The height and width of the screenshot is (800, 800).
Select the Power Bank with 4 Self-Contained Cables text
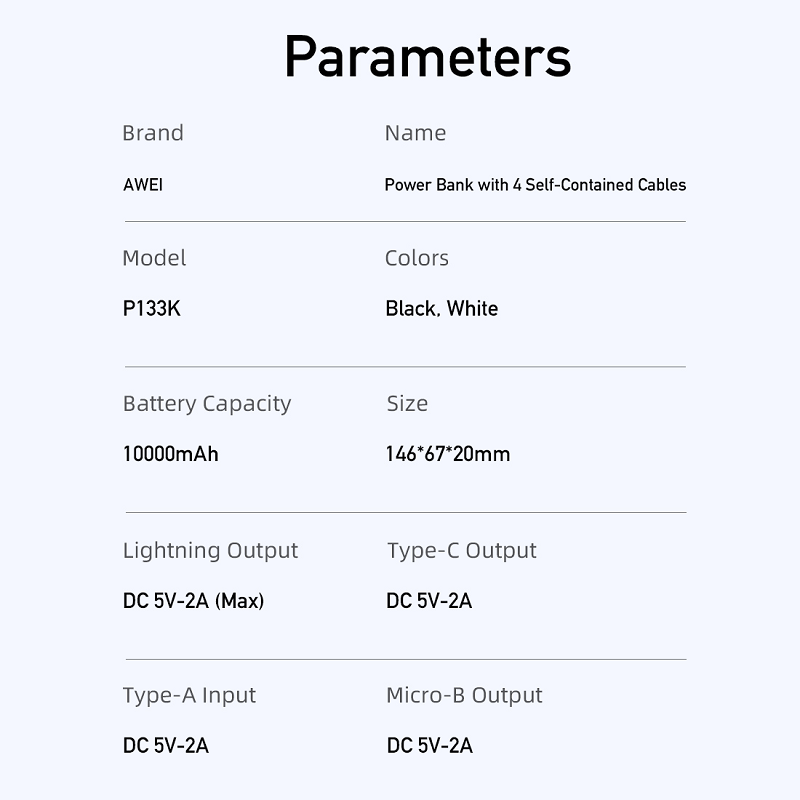click(x=535, y=185)
